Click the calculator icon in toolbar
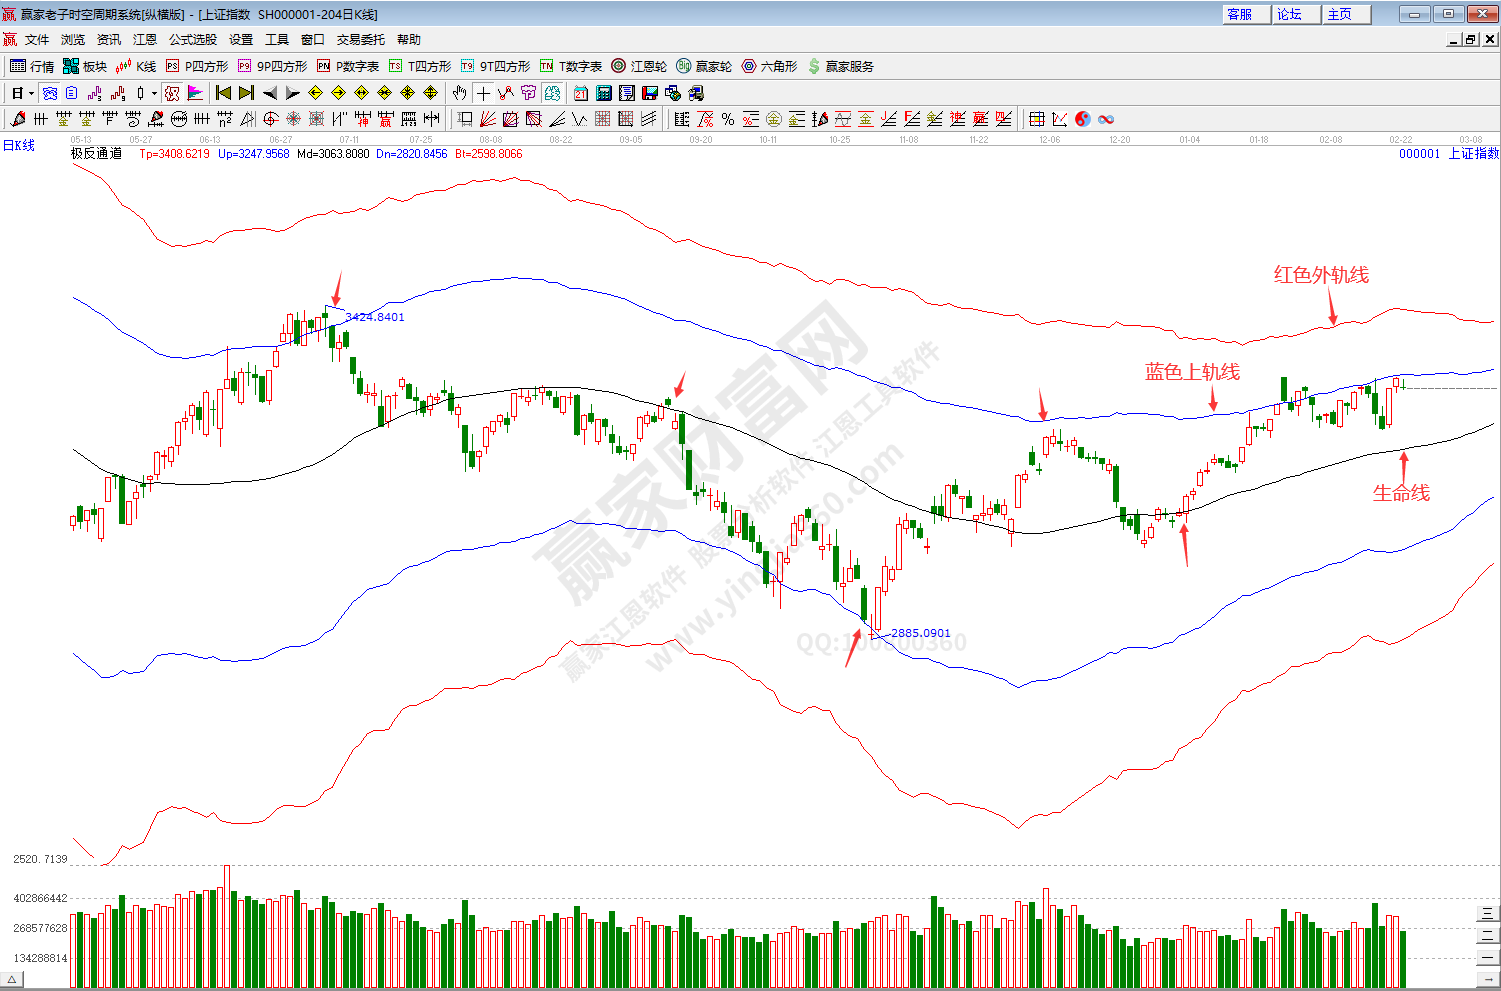 pos(604,93)
